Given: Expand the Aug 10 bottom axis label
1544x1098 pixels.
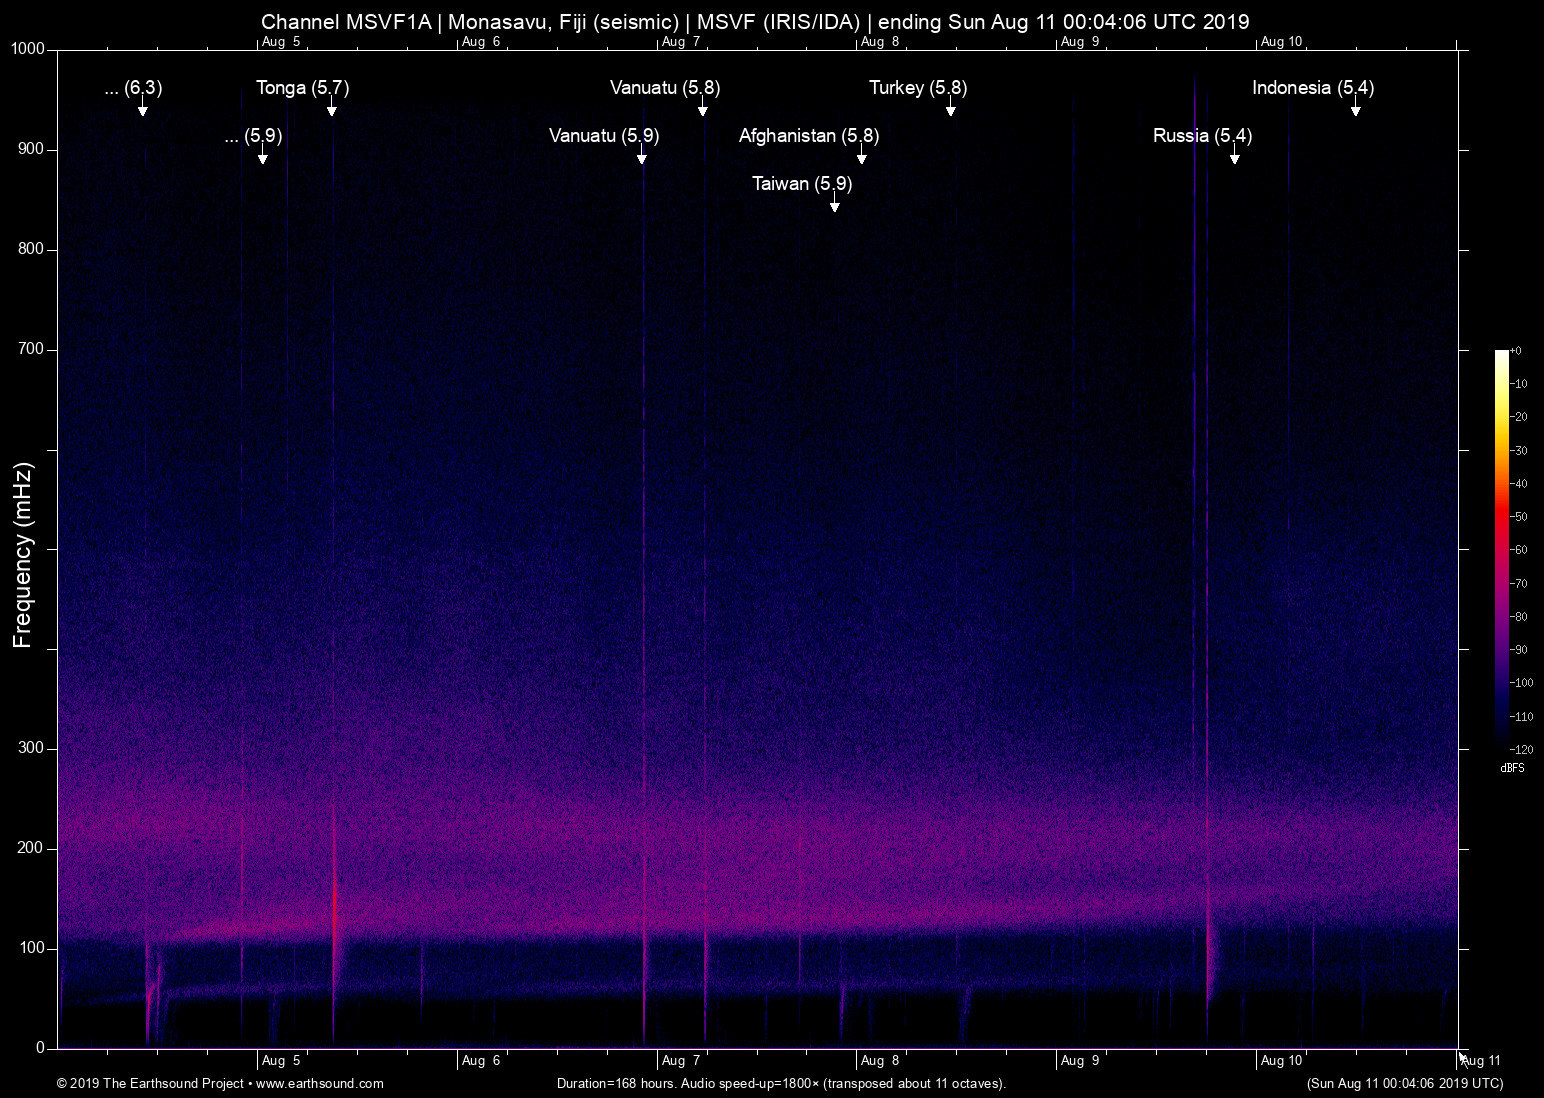Looking at the screenshot, I should click(1283, 1060).
